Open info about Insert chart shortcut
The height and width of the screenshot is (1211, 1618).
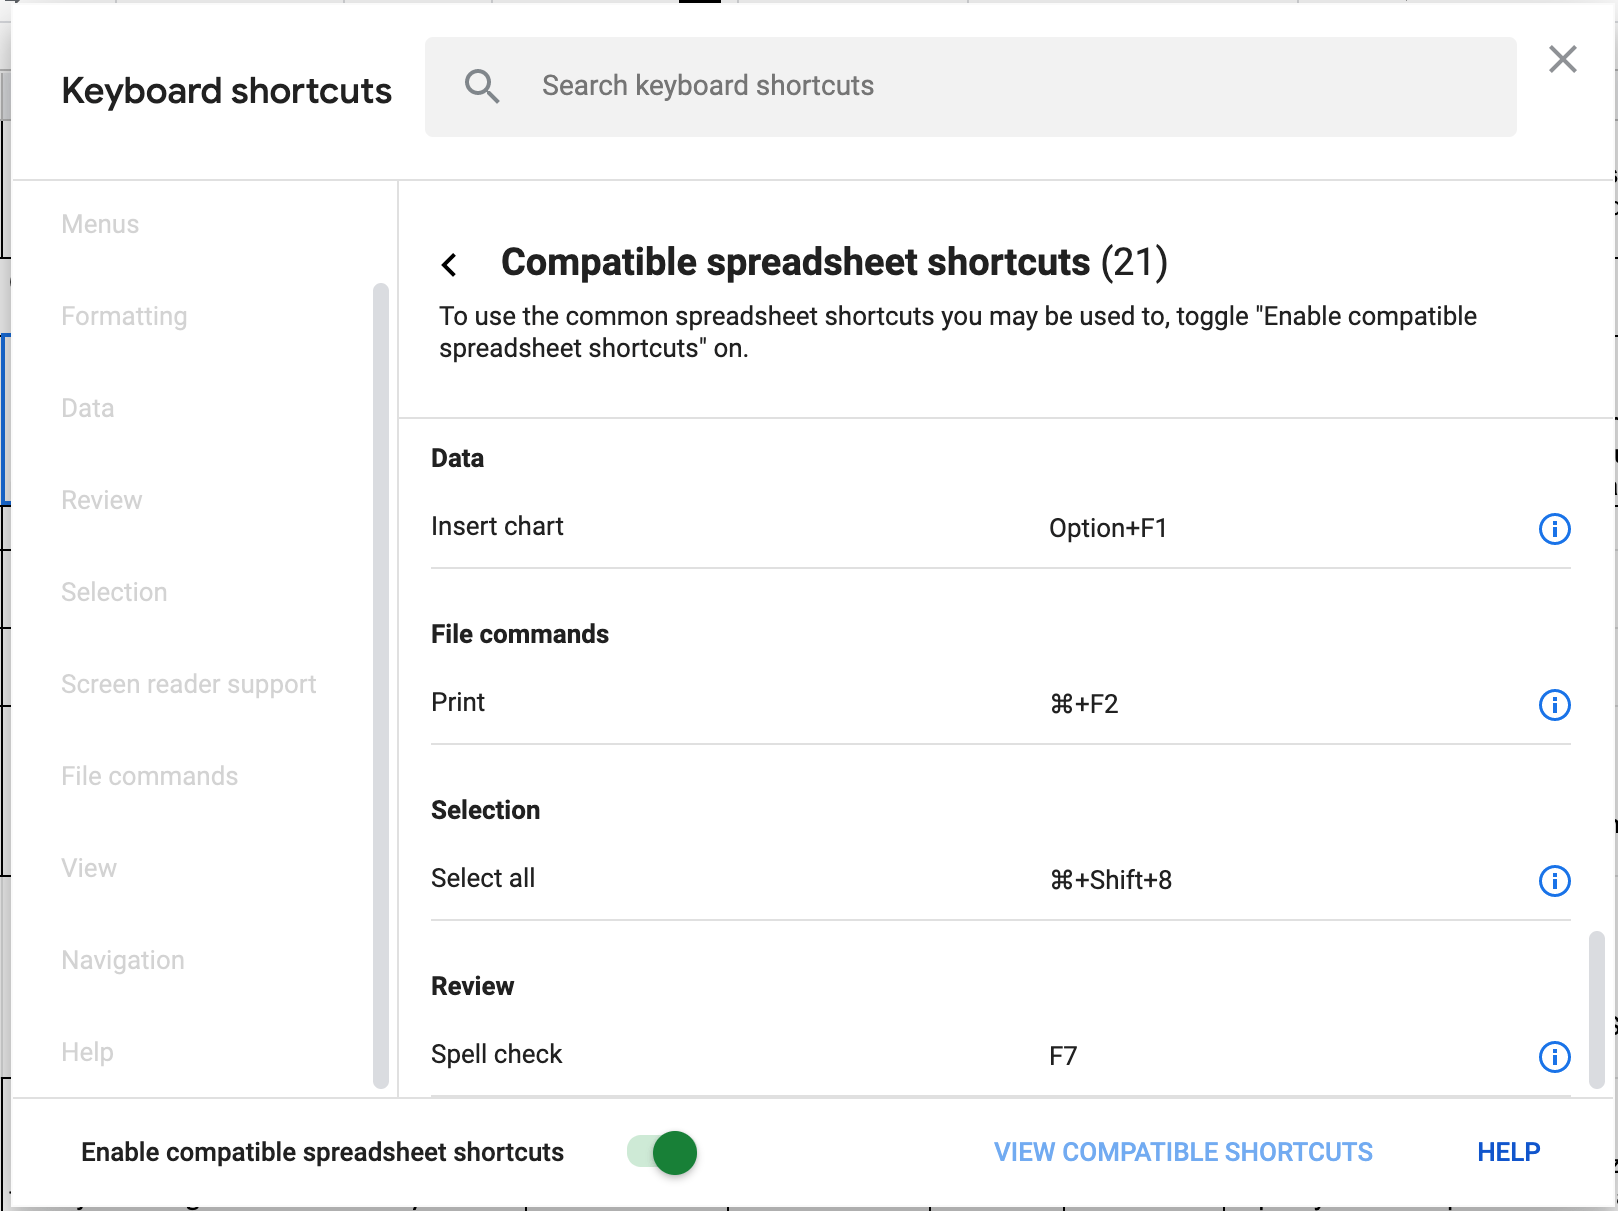click(x=1554, y=530)
